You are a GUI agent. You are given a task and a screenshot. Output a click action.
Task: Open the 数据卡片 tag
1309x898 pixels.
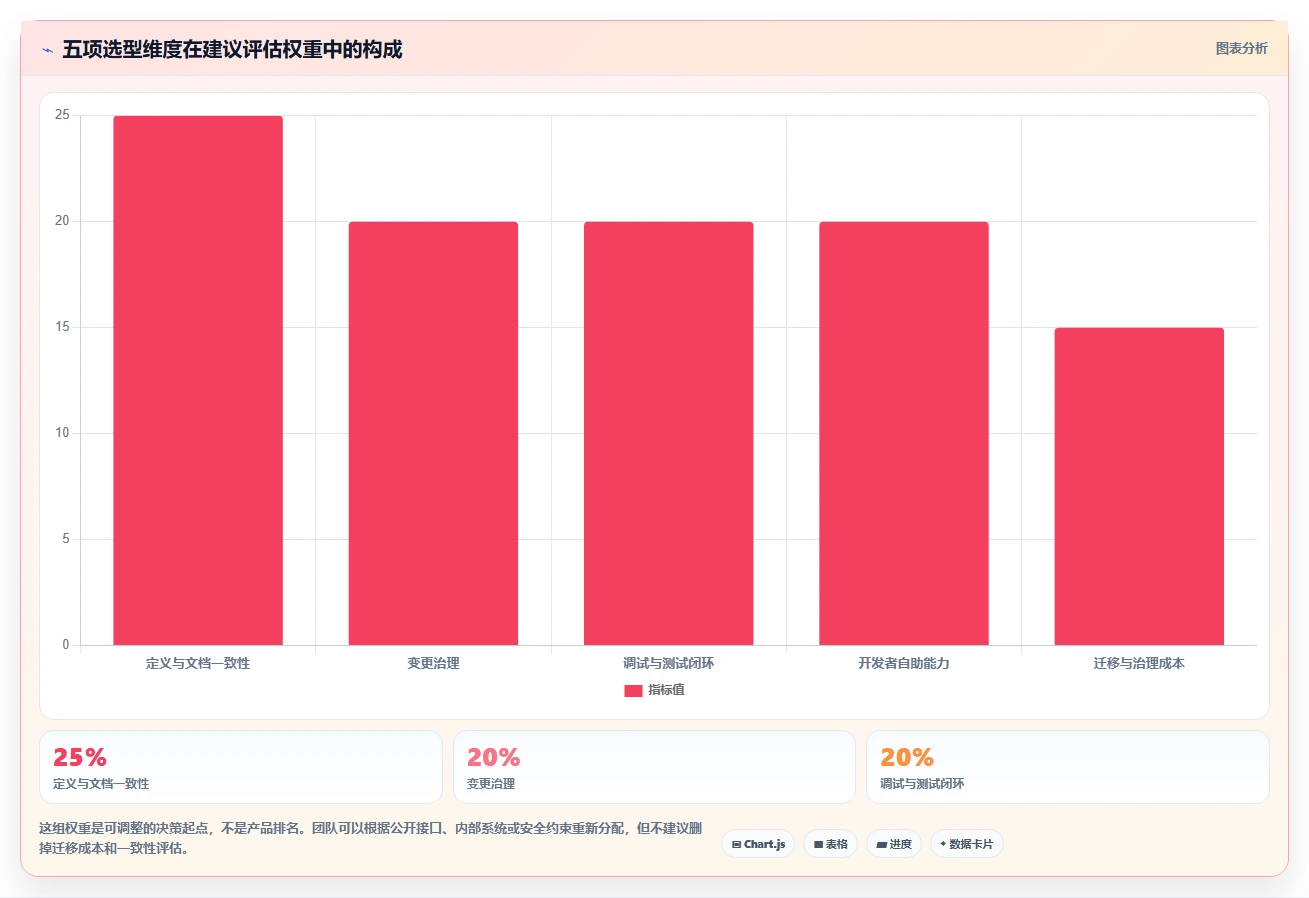coord(967,844)
